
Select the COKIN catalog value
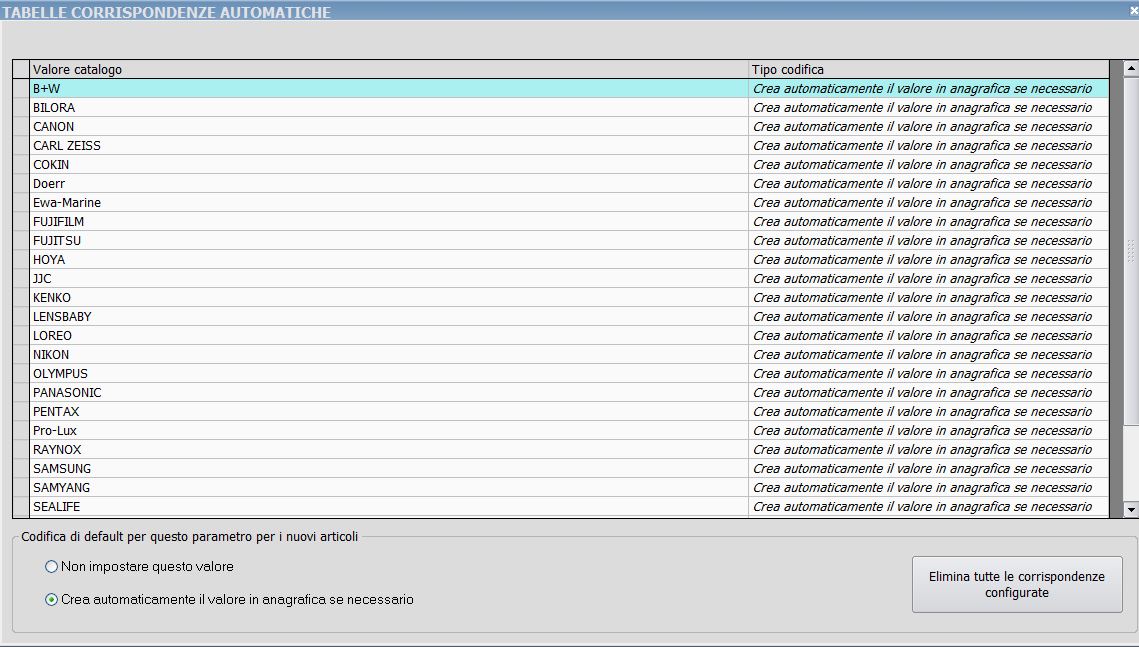pyautogui.click(x=389, y=165)
